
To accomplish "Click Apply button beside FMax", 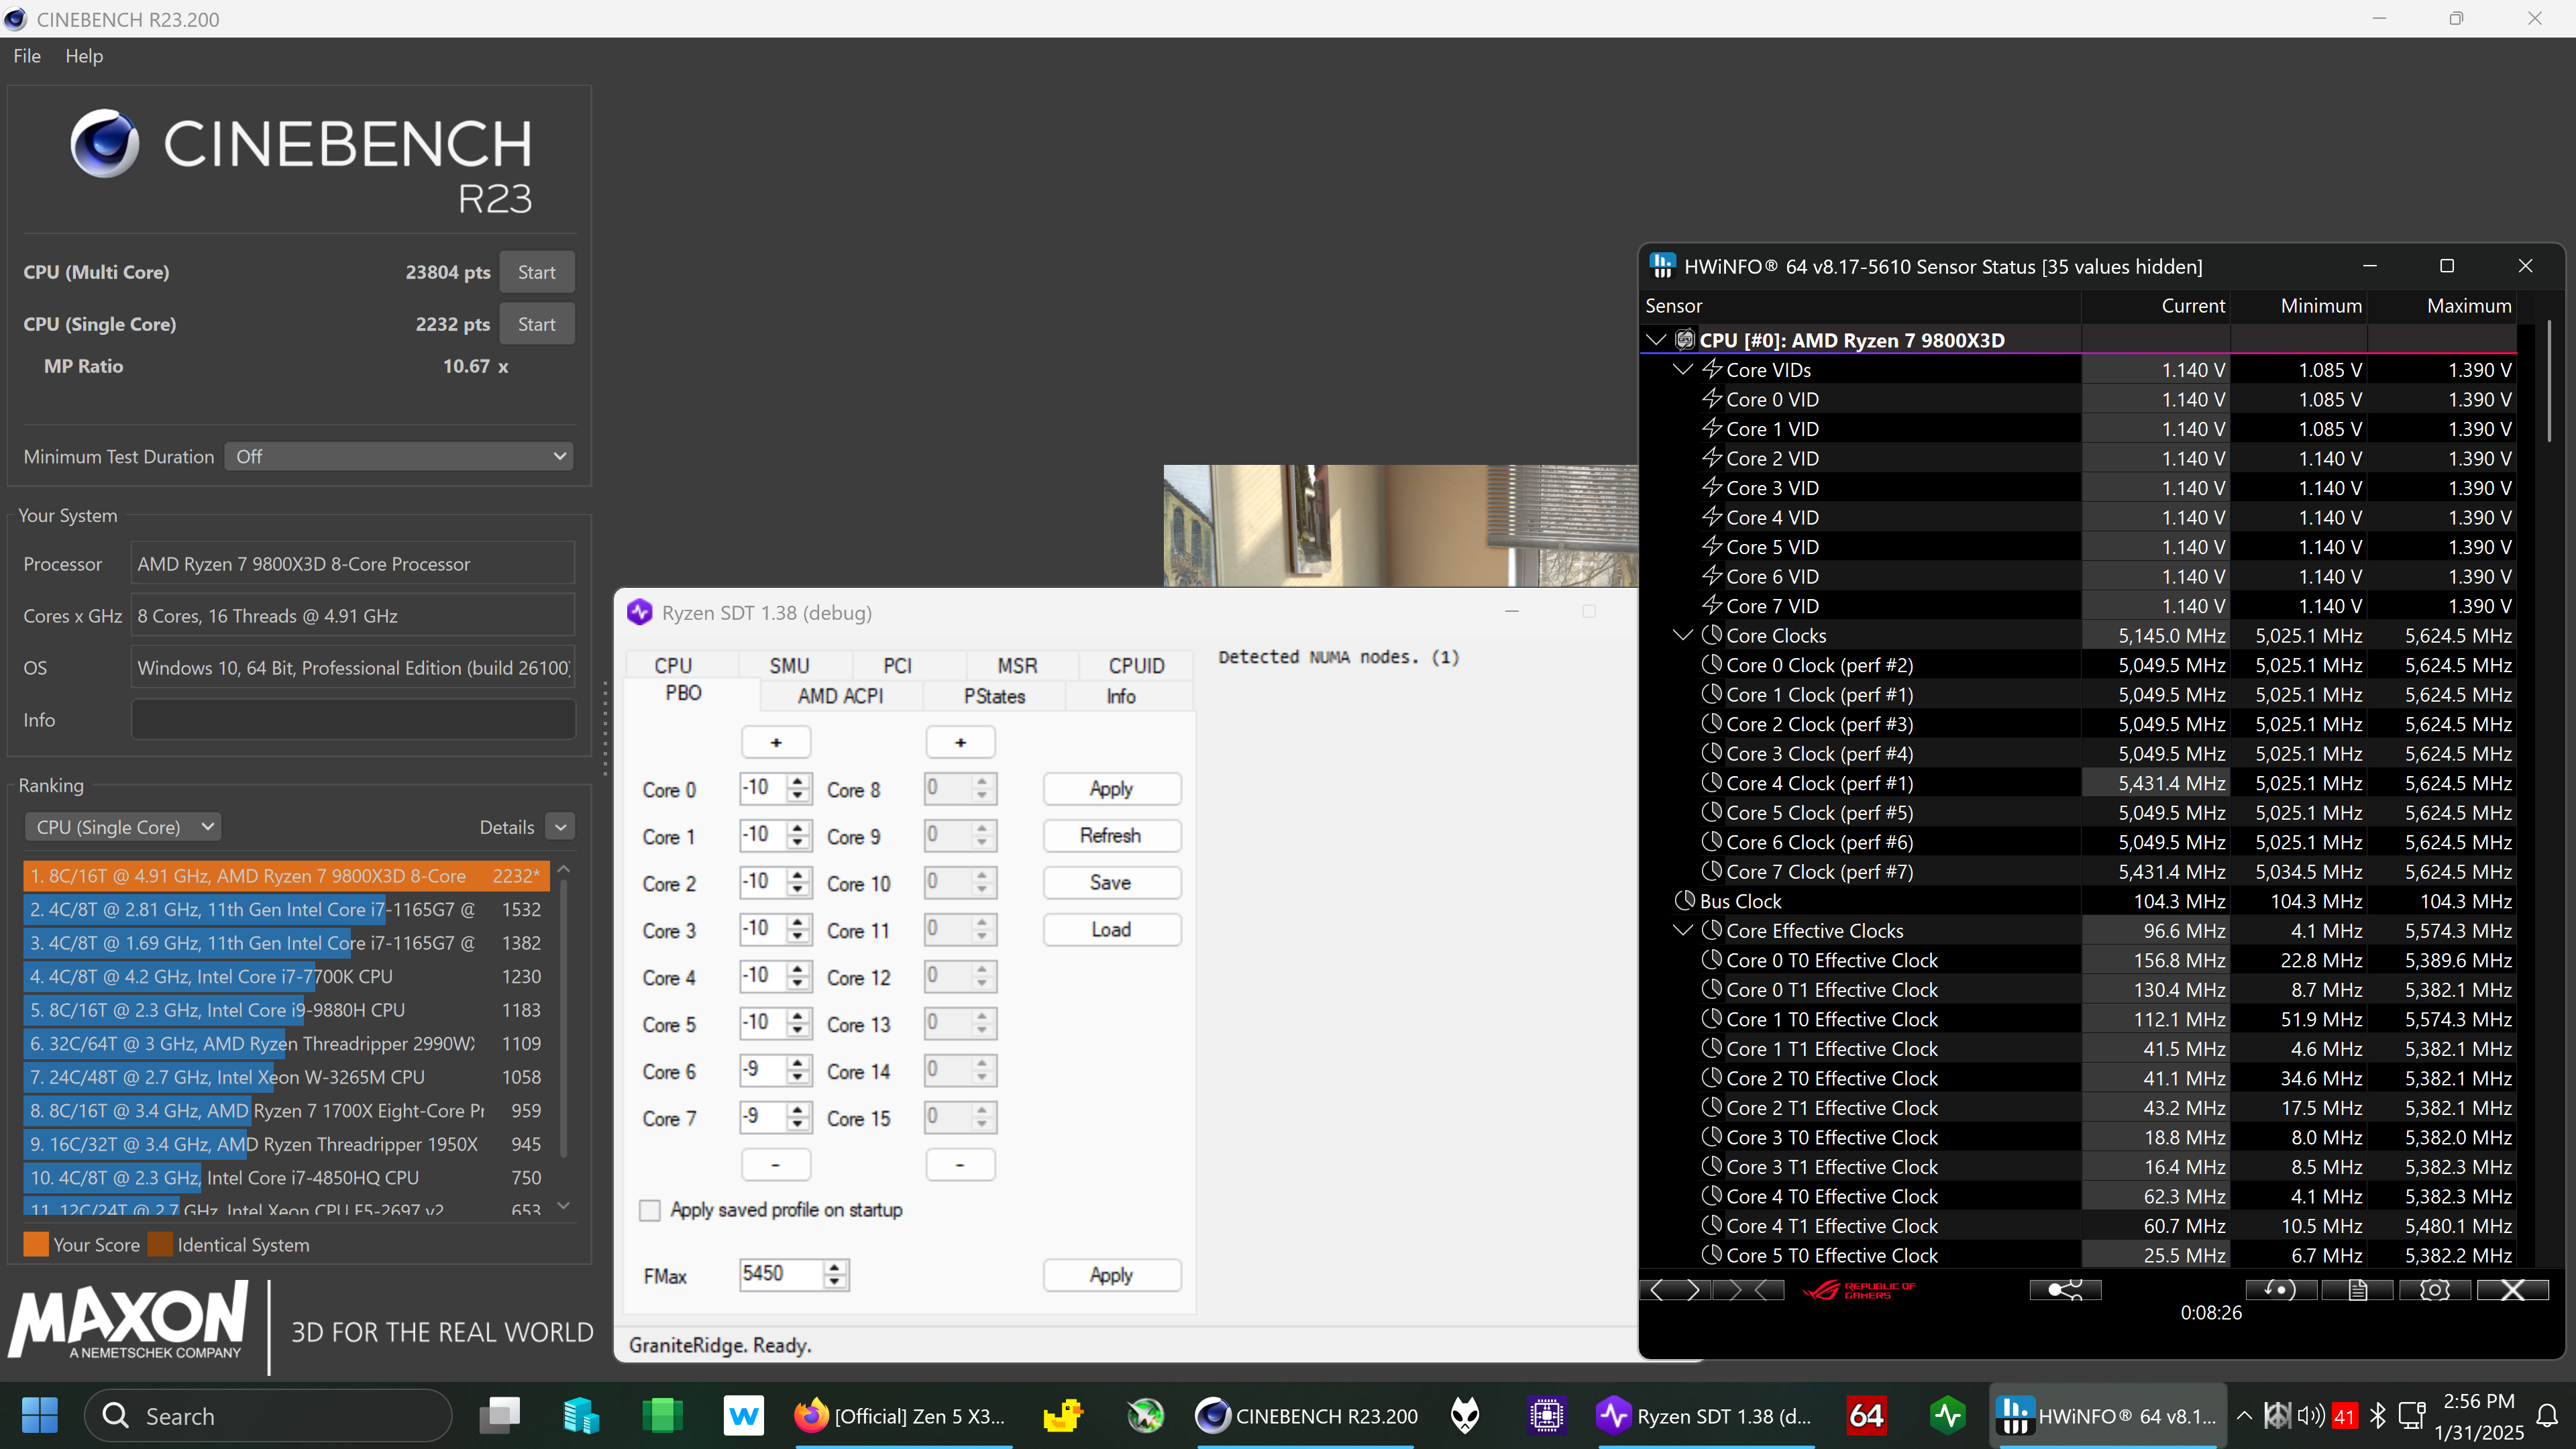I will coord(1111,1275).
